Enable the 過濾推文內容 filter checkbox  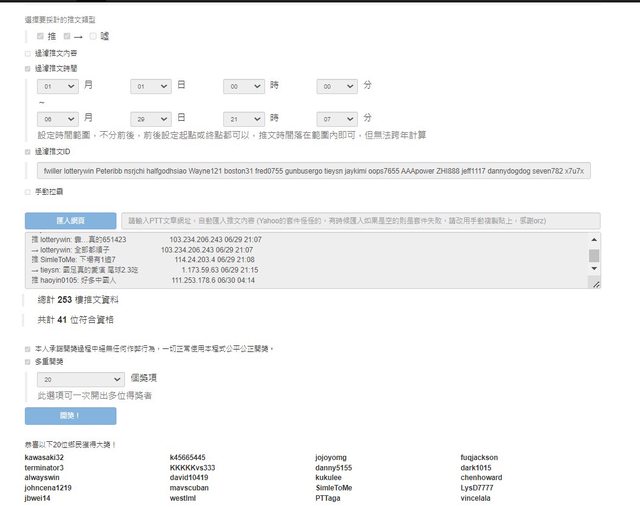(28, 53)
